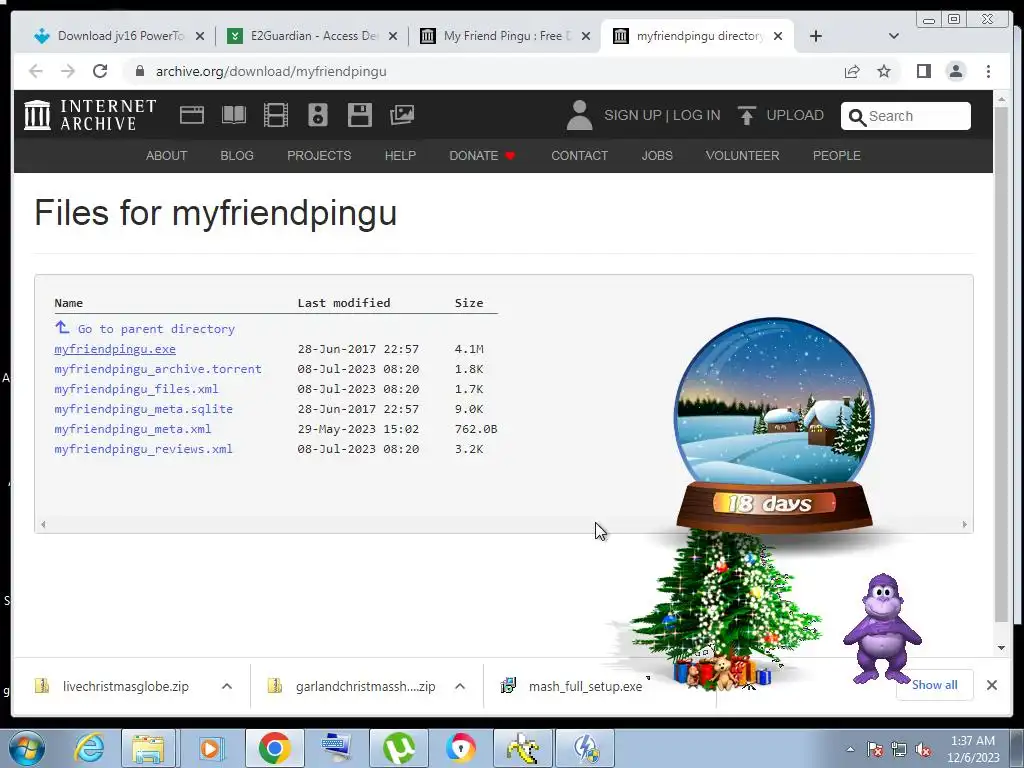Open the BLOG menu item

tap(237, 155)
